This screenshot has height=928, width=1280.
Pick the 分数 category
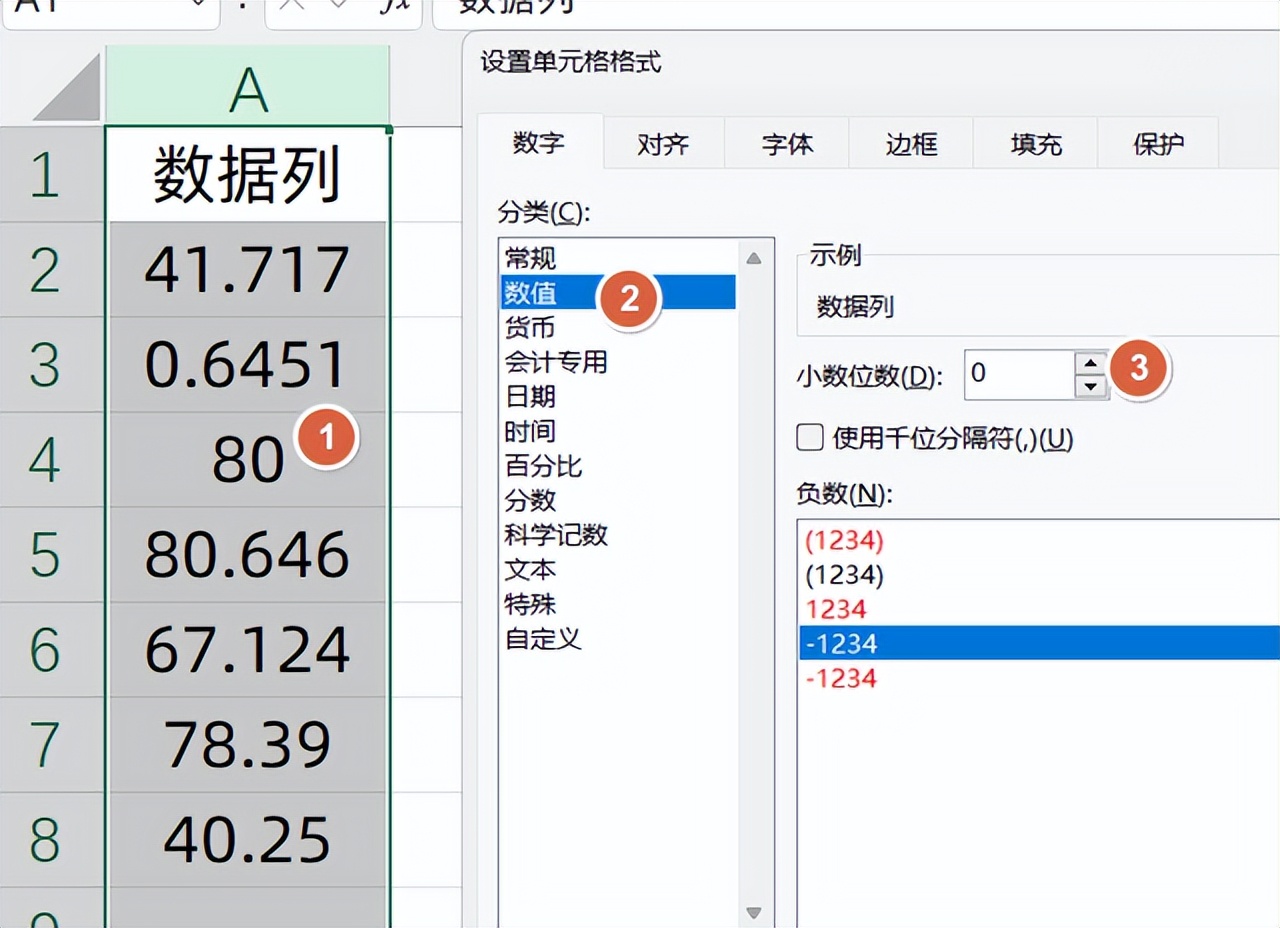click(618, 500)
